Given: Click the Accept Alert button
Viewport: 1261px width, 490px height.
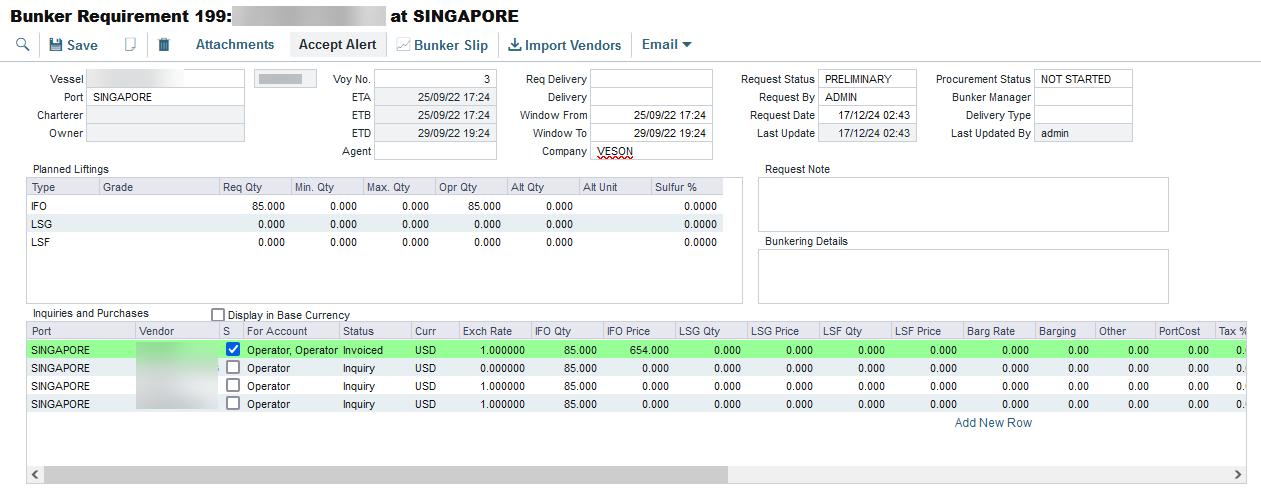Looking at the screenshot, I should [x=337, y=45].
